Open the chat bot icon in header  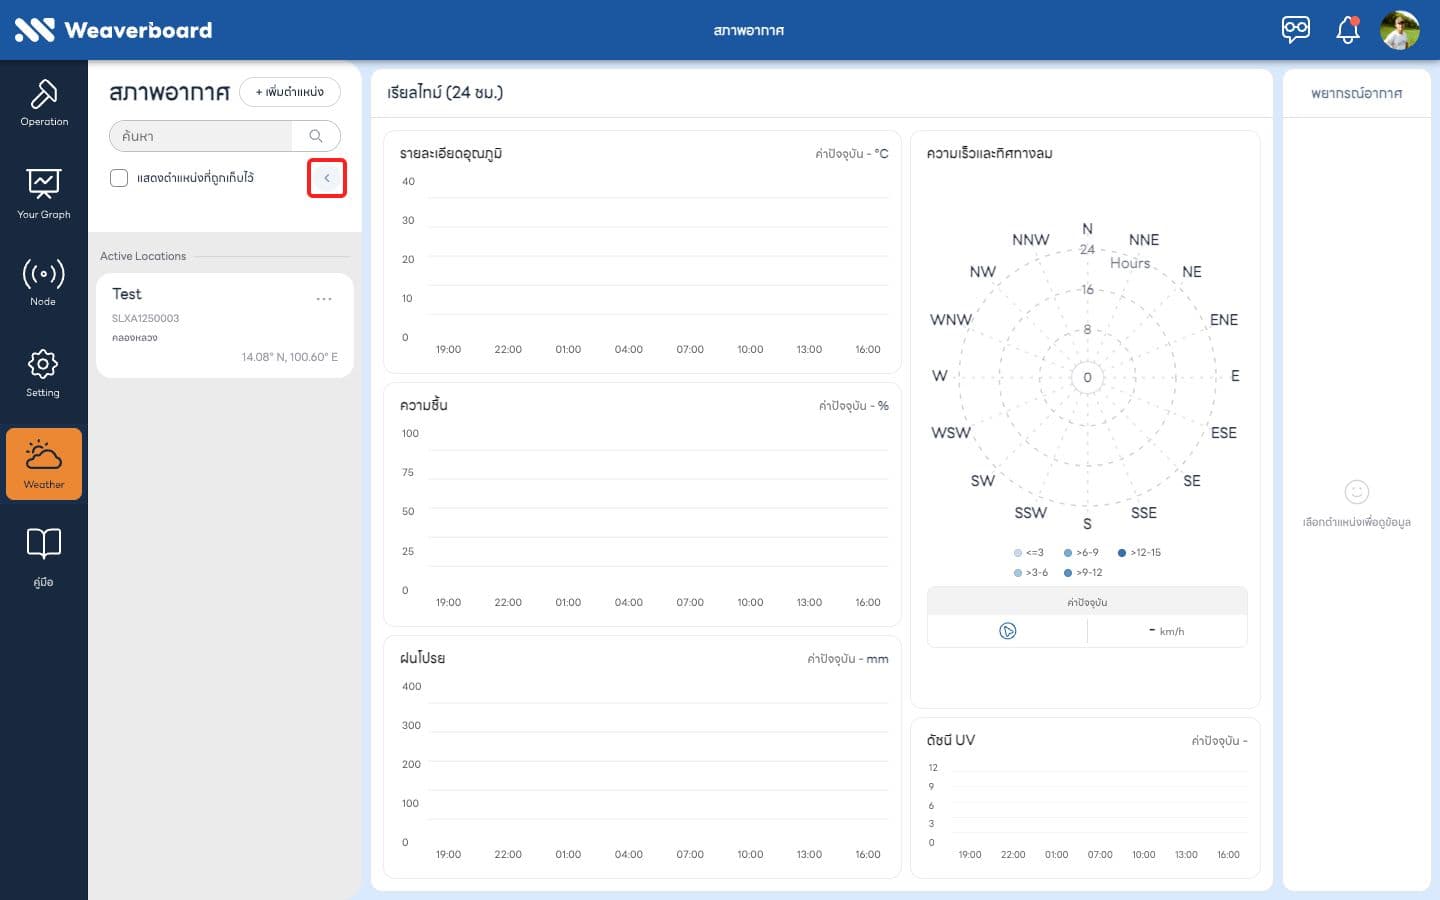1296,29
